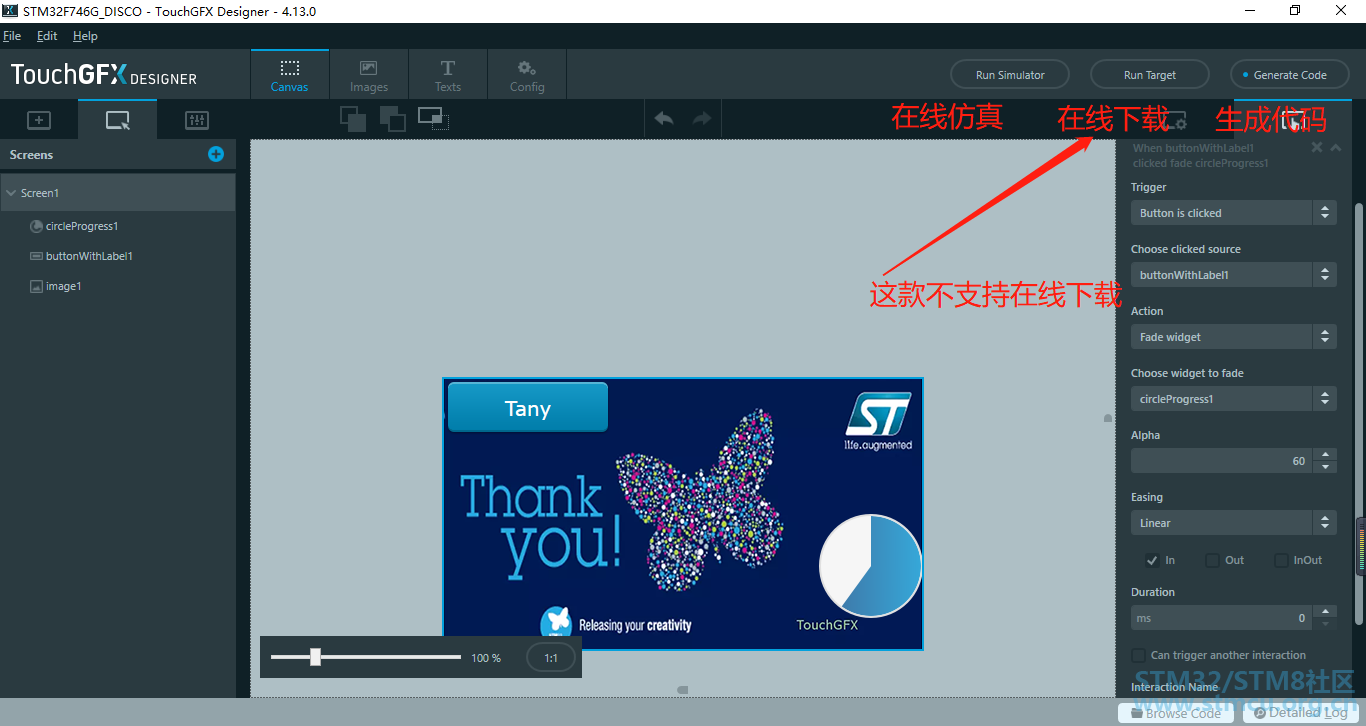Undo the last action
Screen dimensions: 1366x726
(664, 119)
